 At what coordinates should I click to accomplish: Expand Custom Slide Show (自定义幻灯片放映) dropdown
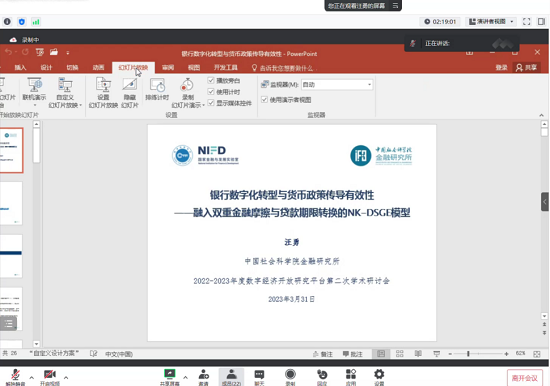pos(81,105)
